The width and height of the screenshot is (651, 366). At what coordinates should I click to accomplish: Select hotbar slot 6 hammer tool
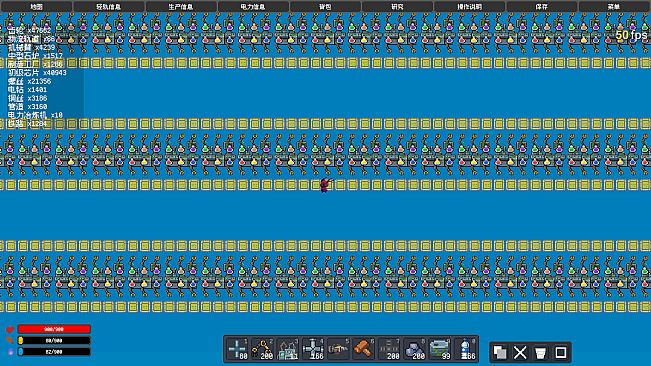(x=364, y=349)
